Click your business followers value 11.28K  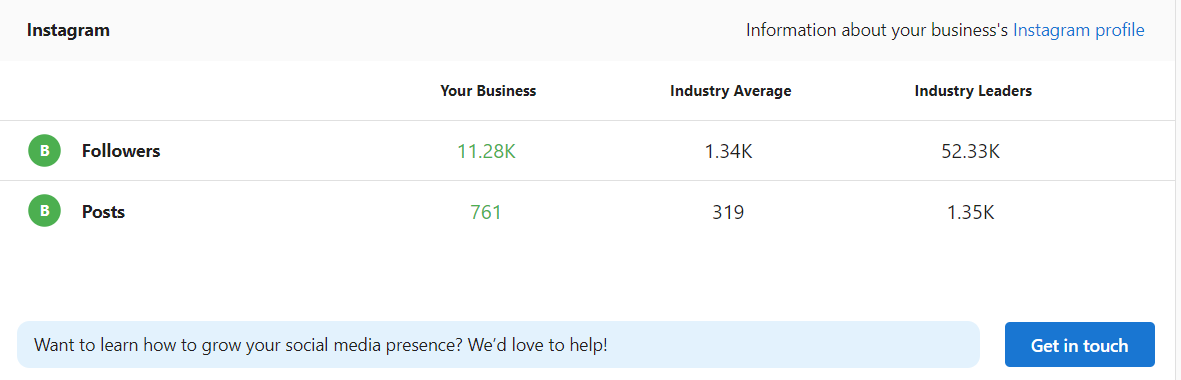(487, 151)
